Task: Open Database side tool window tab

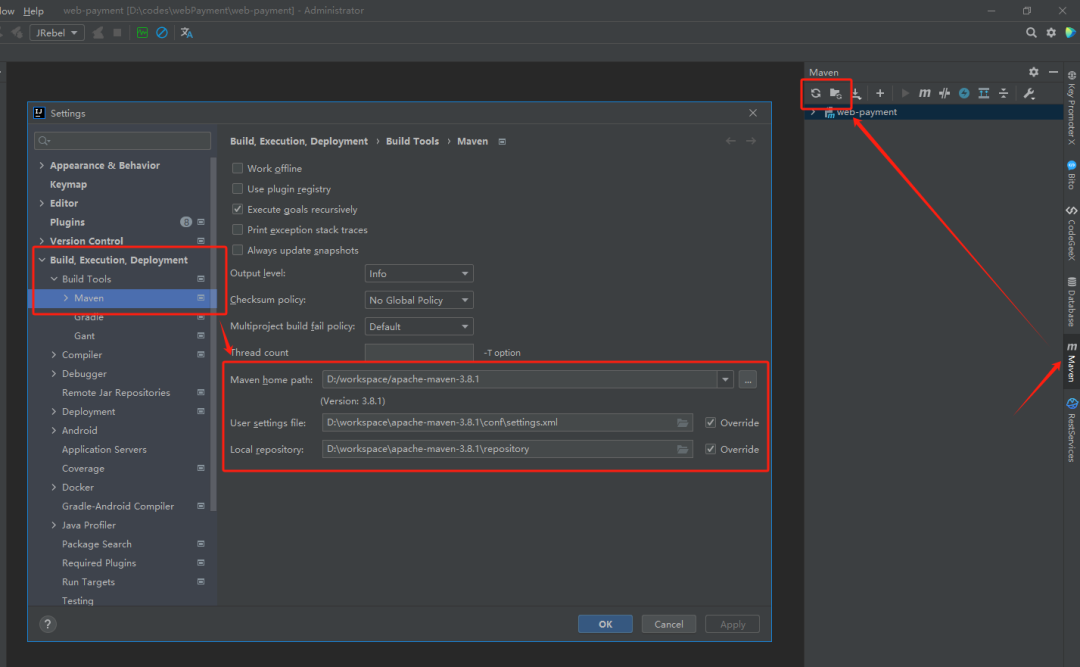Action: (x=1071, y=301)
